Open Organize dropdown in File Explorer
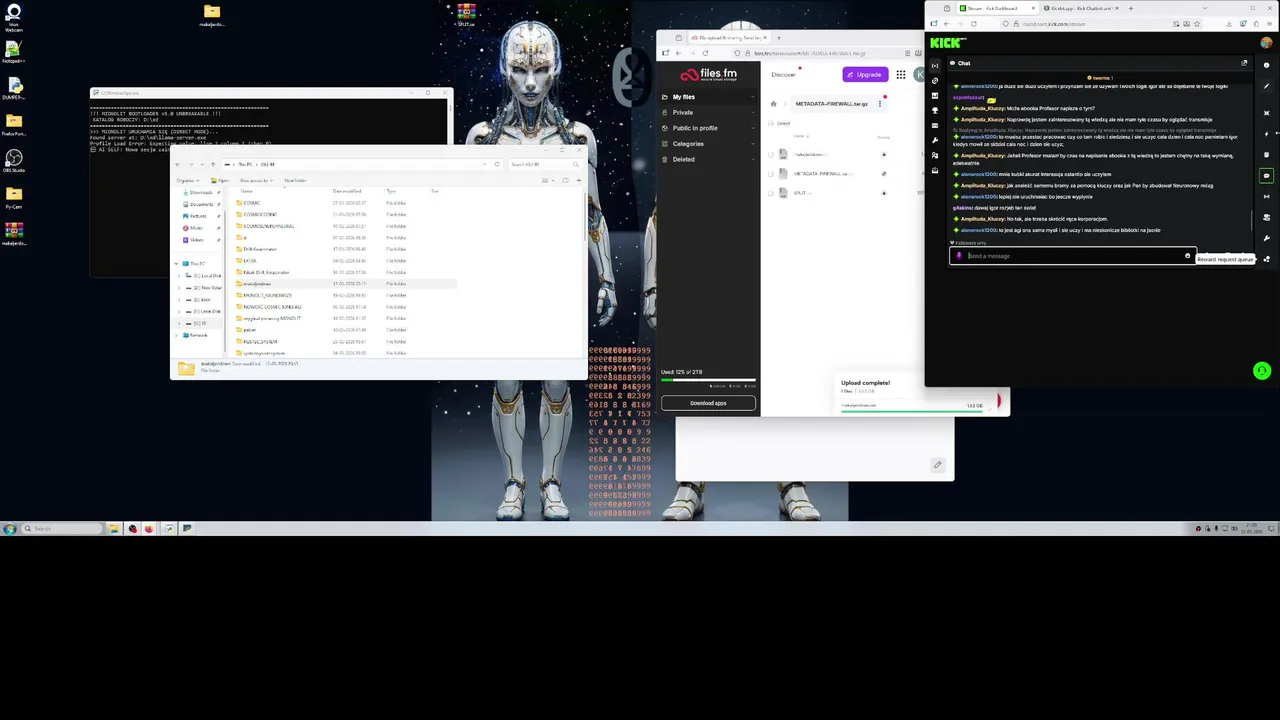The image size is (1280, 720). tap(187, 181)
